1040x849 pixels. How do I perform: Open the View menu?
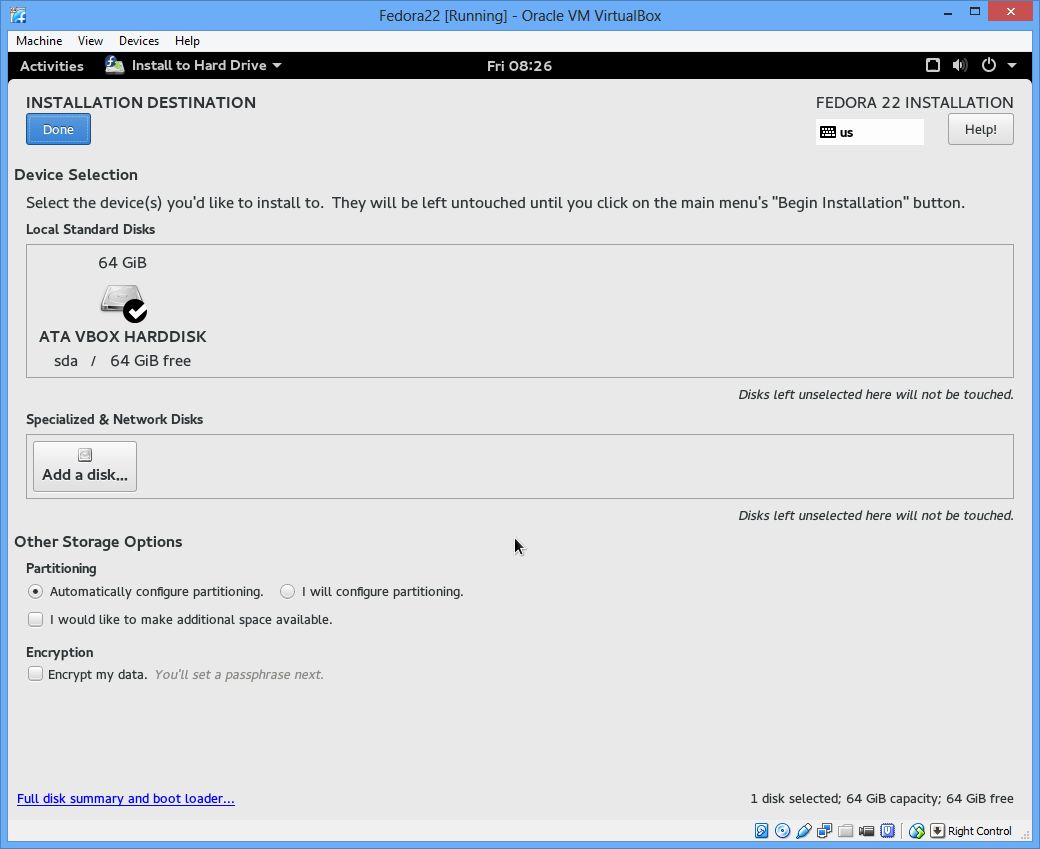tap(90, 40)
